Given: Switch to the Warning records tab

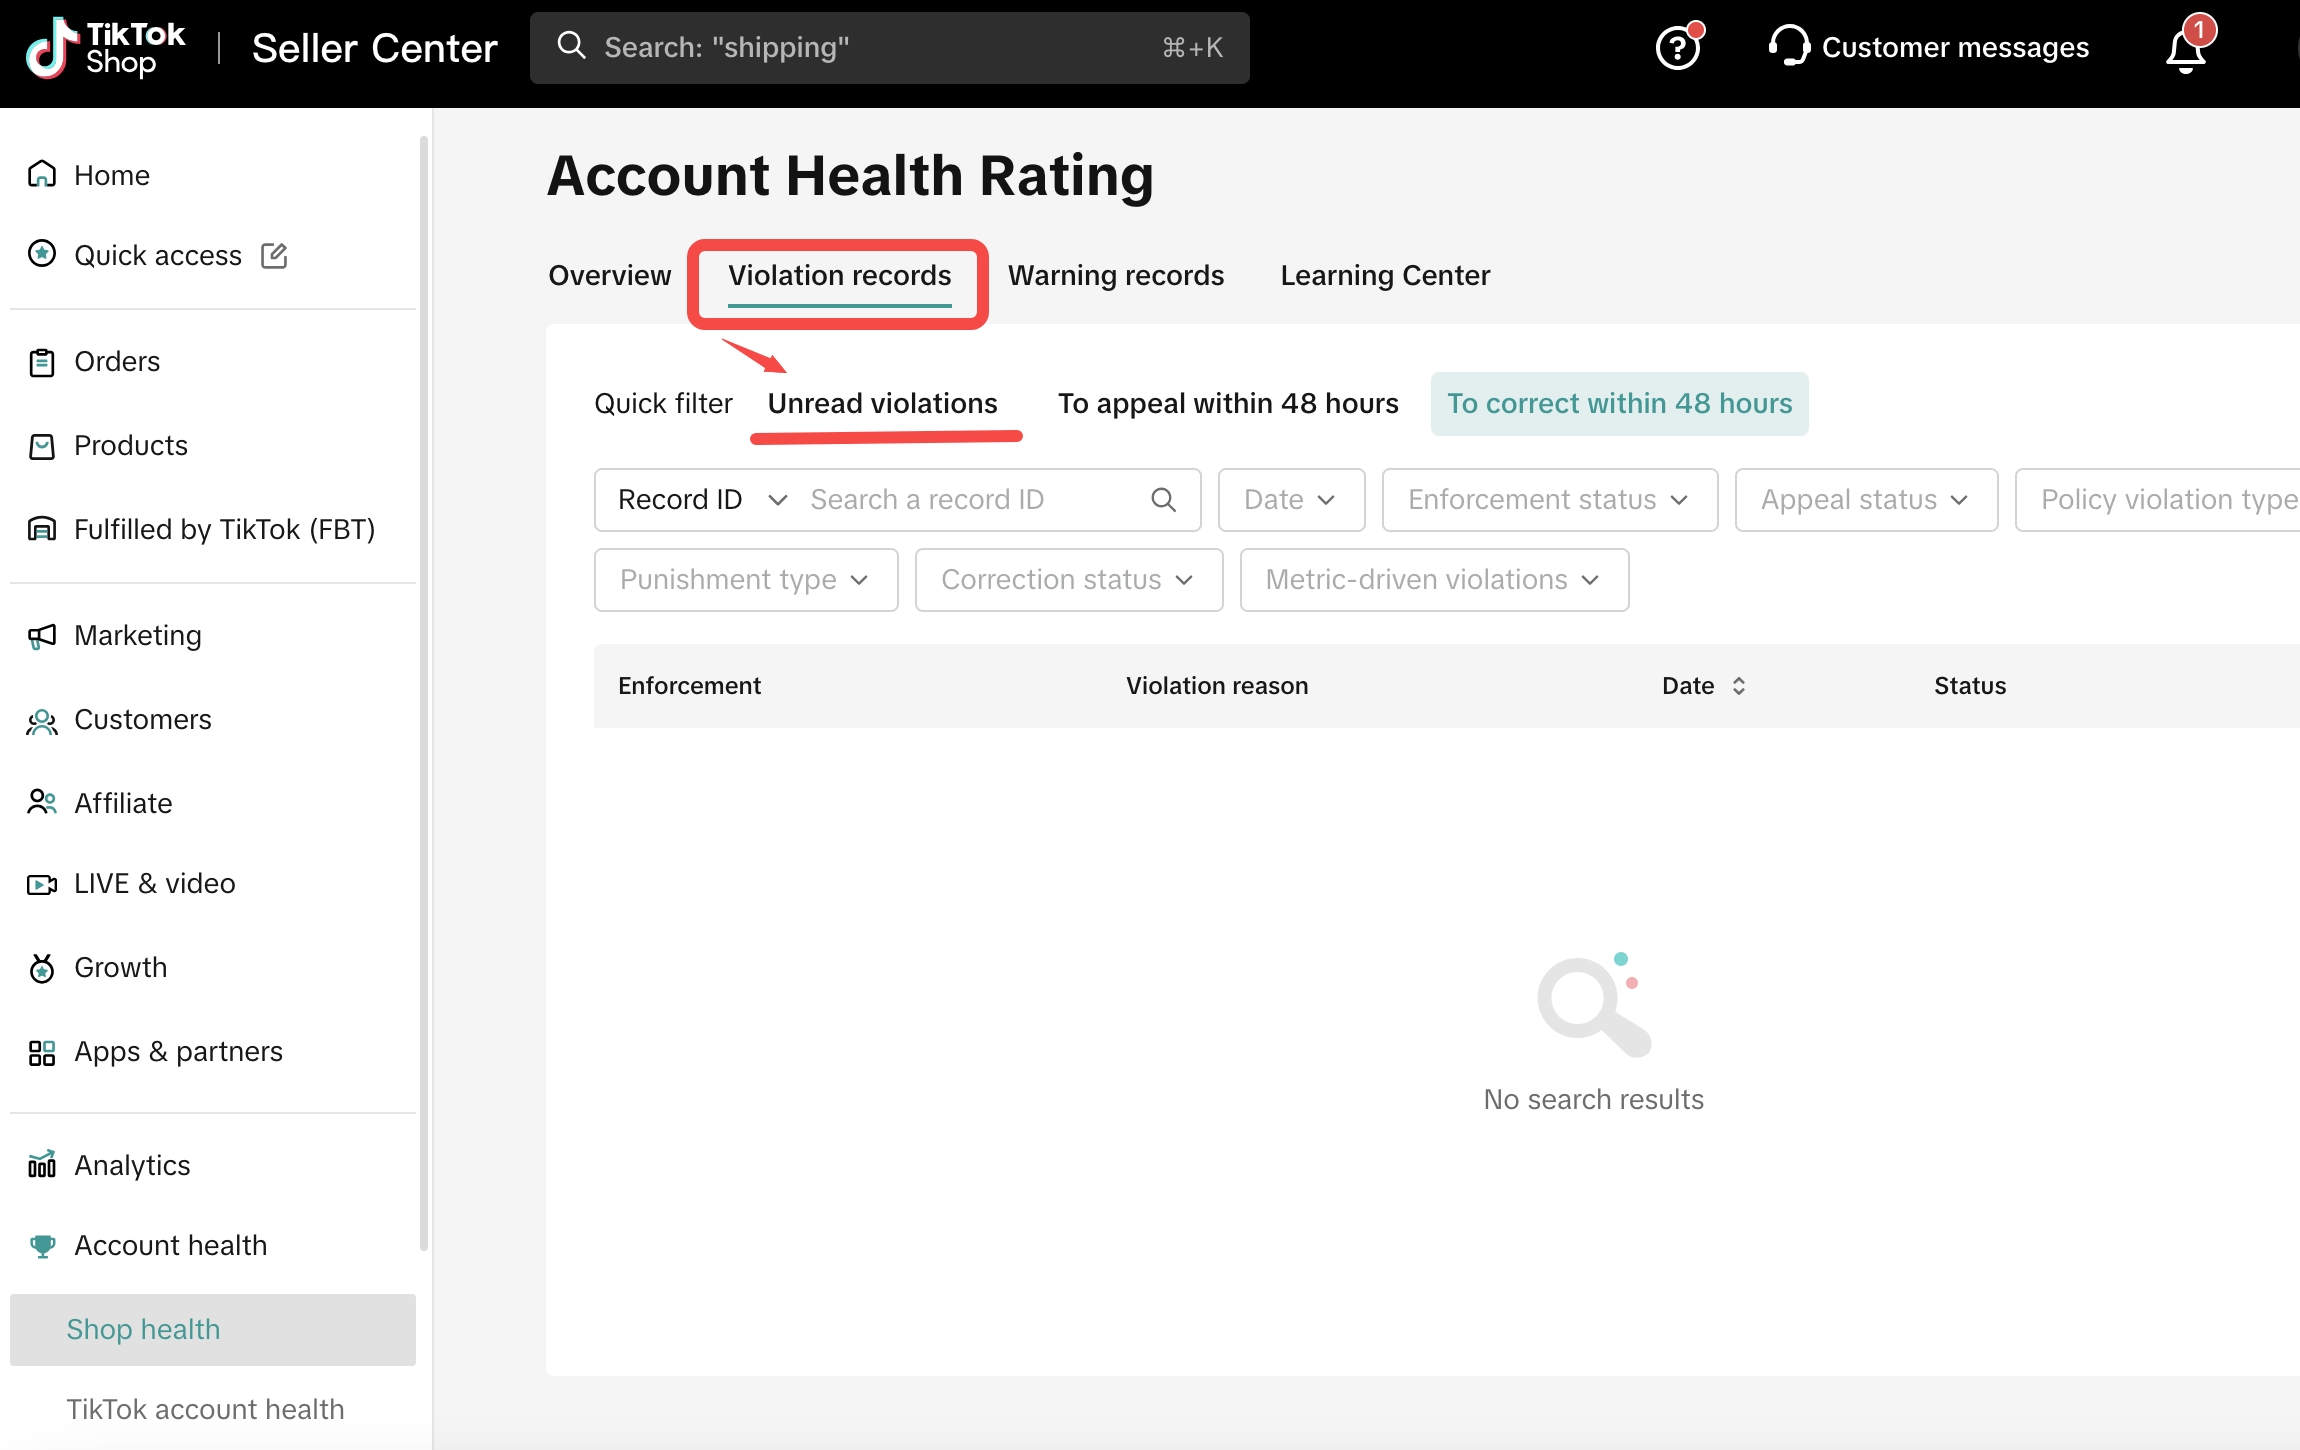Looking at the screenshot, I should pyautogui.click(x=1115, y=276).
